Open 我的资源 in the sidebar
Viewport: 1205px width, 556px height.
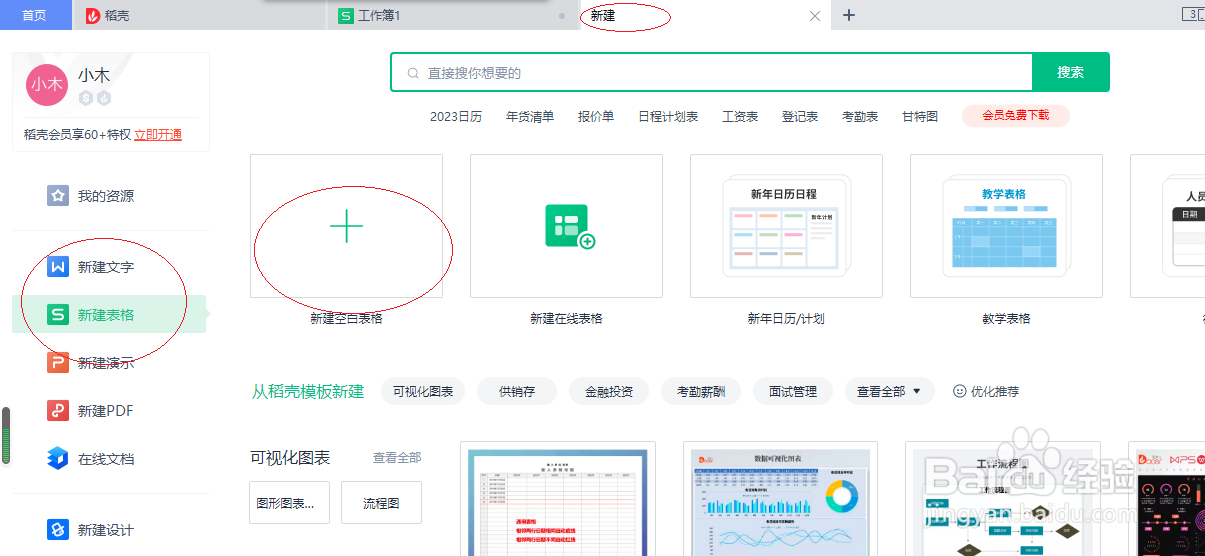(109, 196)
